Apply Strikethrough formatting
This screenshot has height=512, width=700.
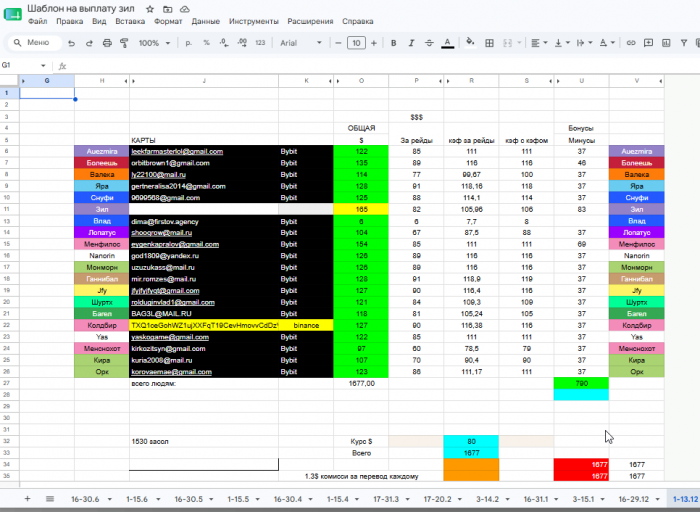[x=429, y=43]
